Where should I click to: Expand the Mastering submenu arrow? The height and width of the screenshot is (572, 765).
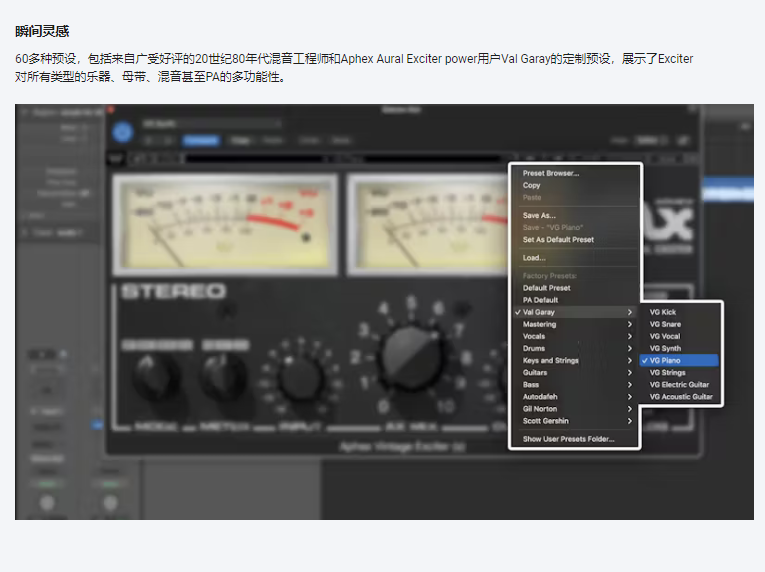pyautogui.click(x=630, y=324)
